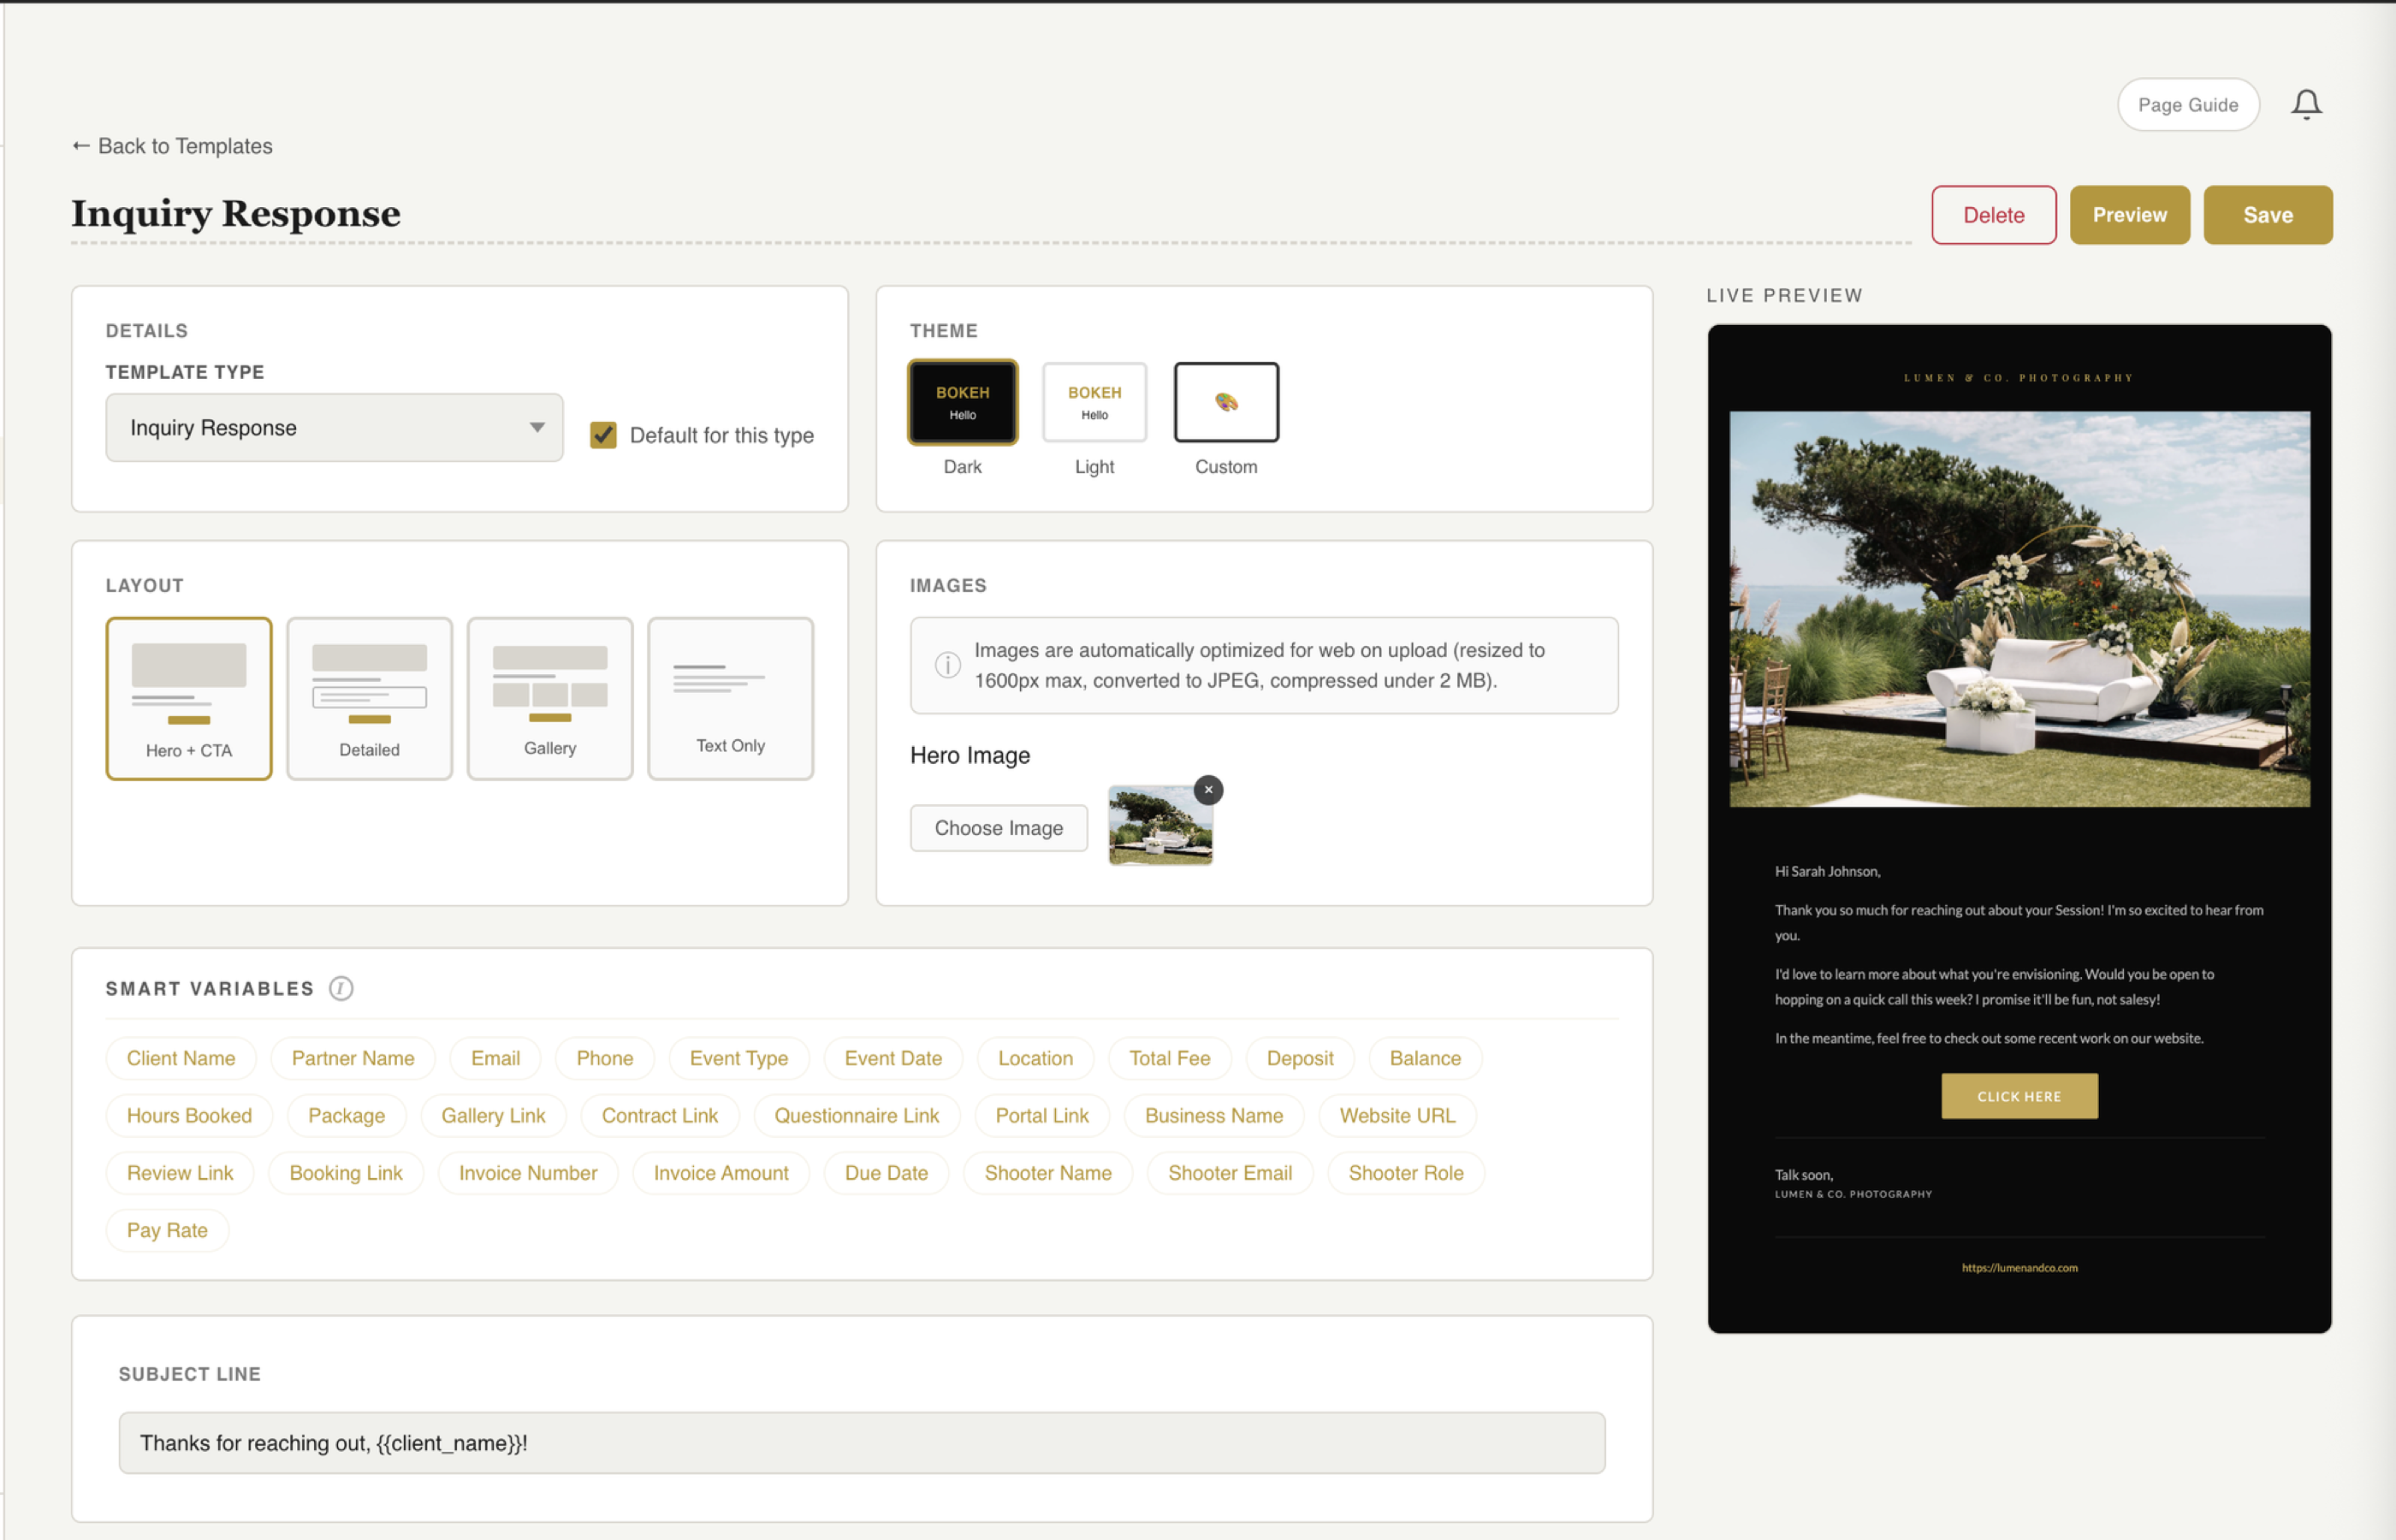Click the Back to Templates link
This screenshot has height=1540, width=2396.
[171, 146]
